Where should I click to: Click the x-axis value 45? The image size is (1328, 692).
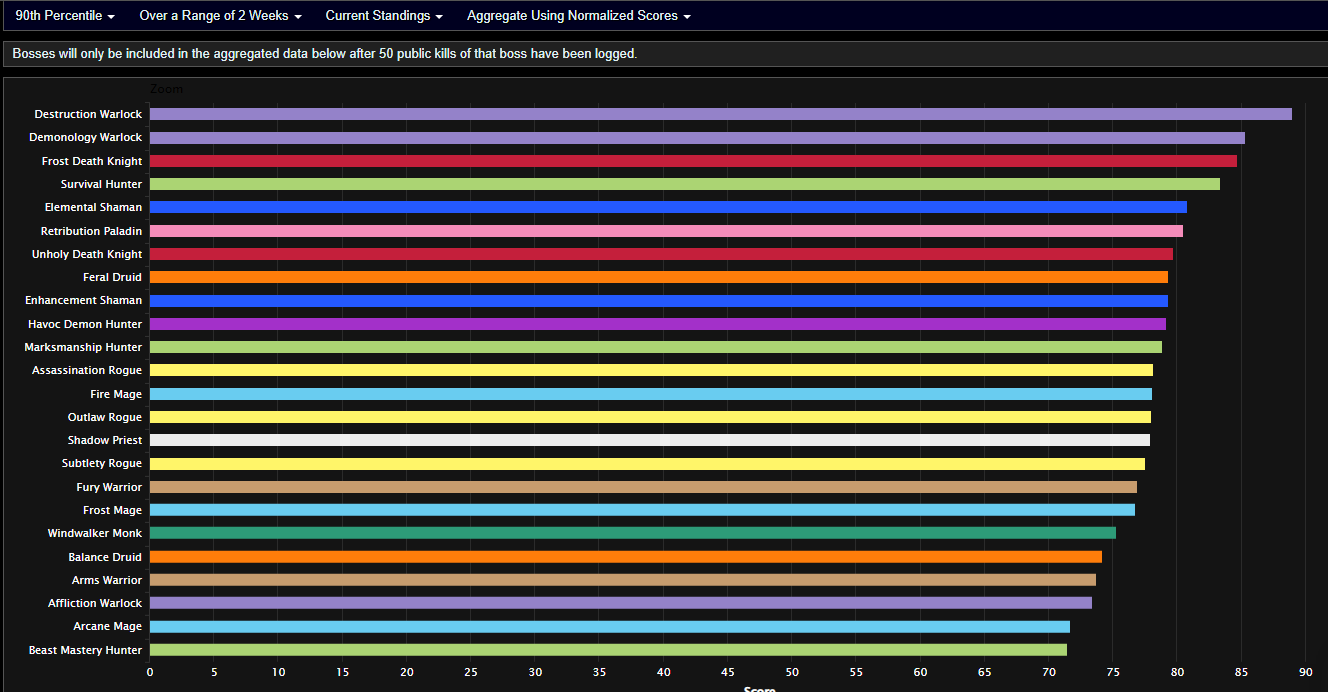coord(727,672)
